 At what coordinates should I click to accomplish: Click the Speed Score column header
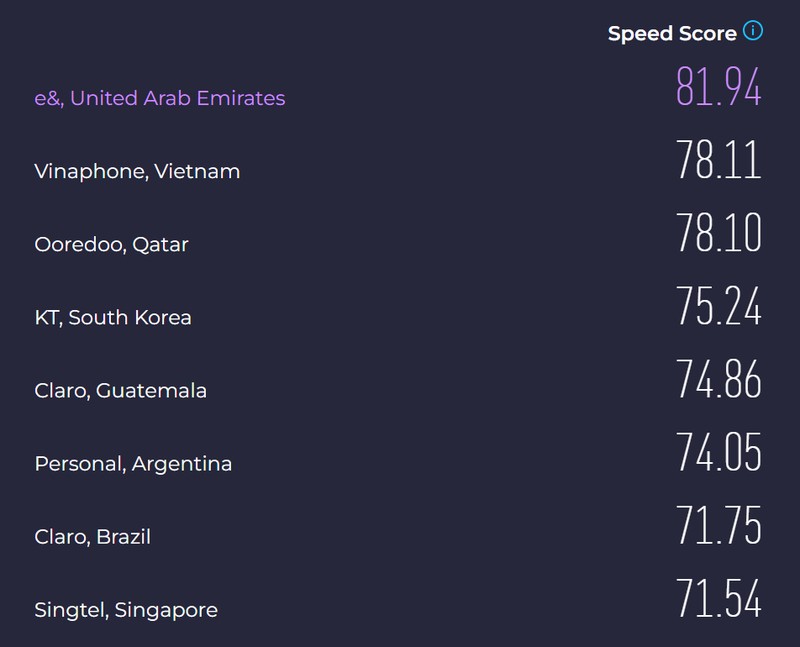[672, 34]
